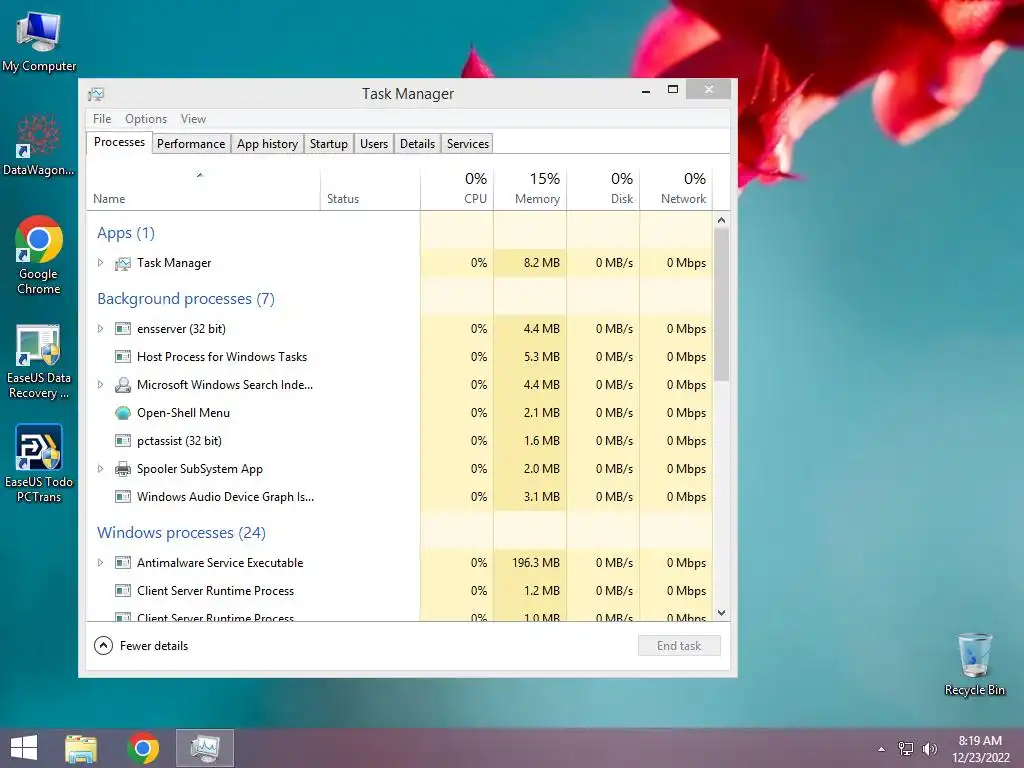
Task: Click the Task Manager app row icon
Action: click(x=123, y=263)
